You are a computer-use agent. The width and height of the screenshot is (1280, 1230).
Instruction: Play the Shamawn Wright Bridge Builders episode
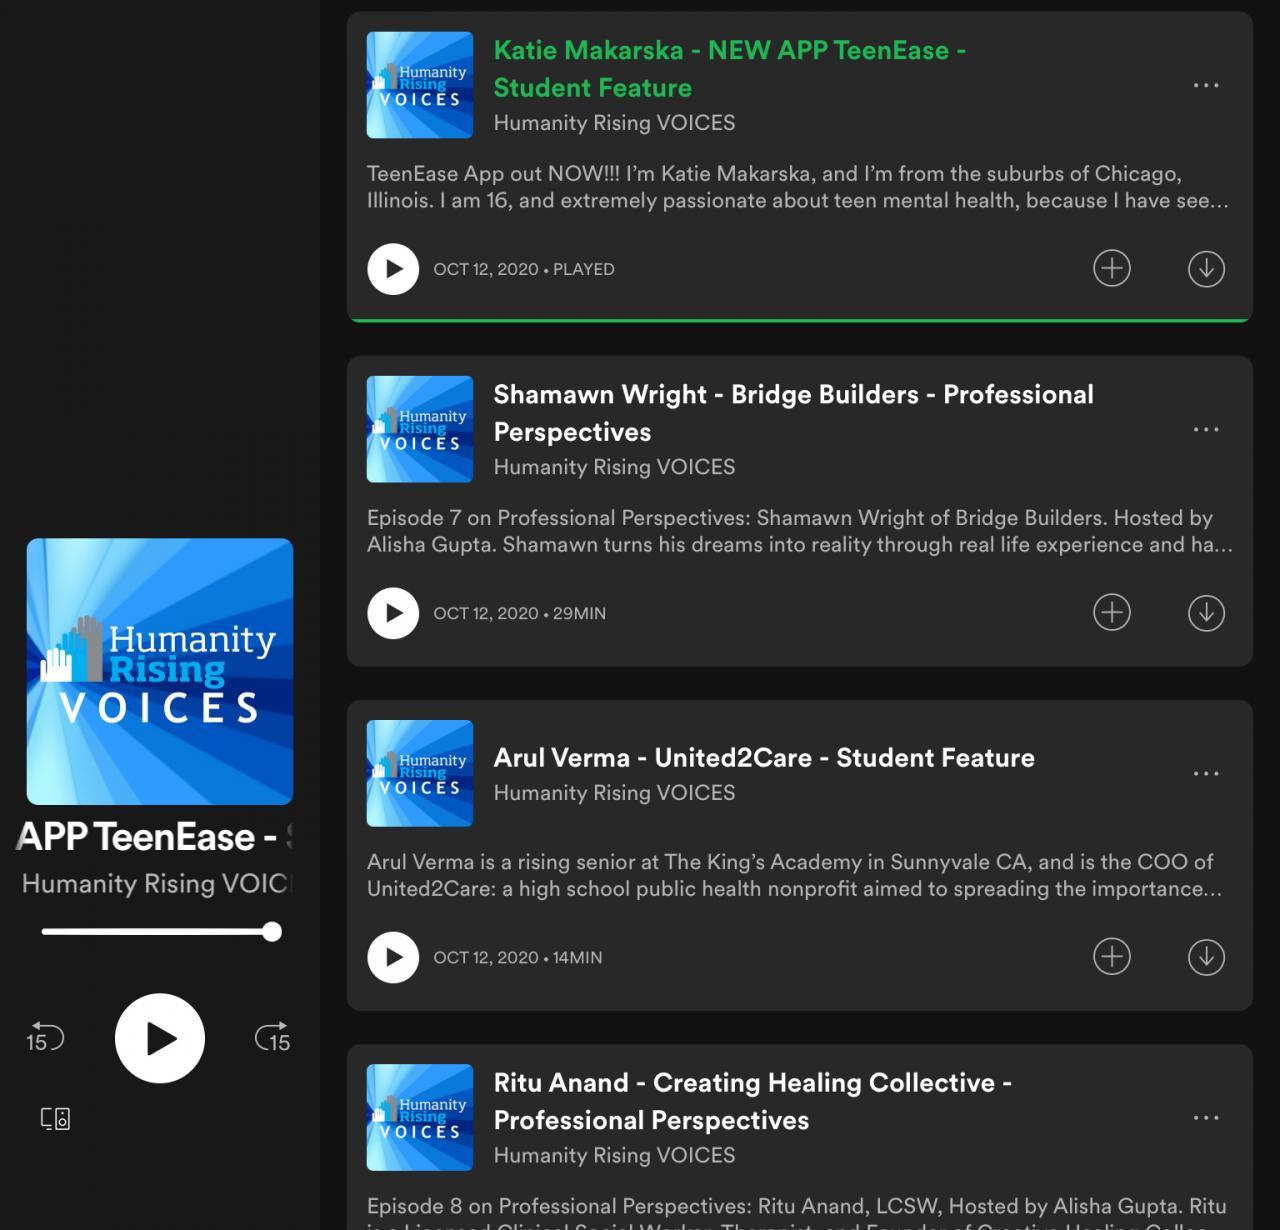coord(393,613)
